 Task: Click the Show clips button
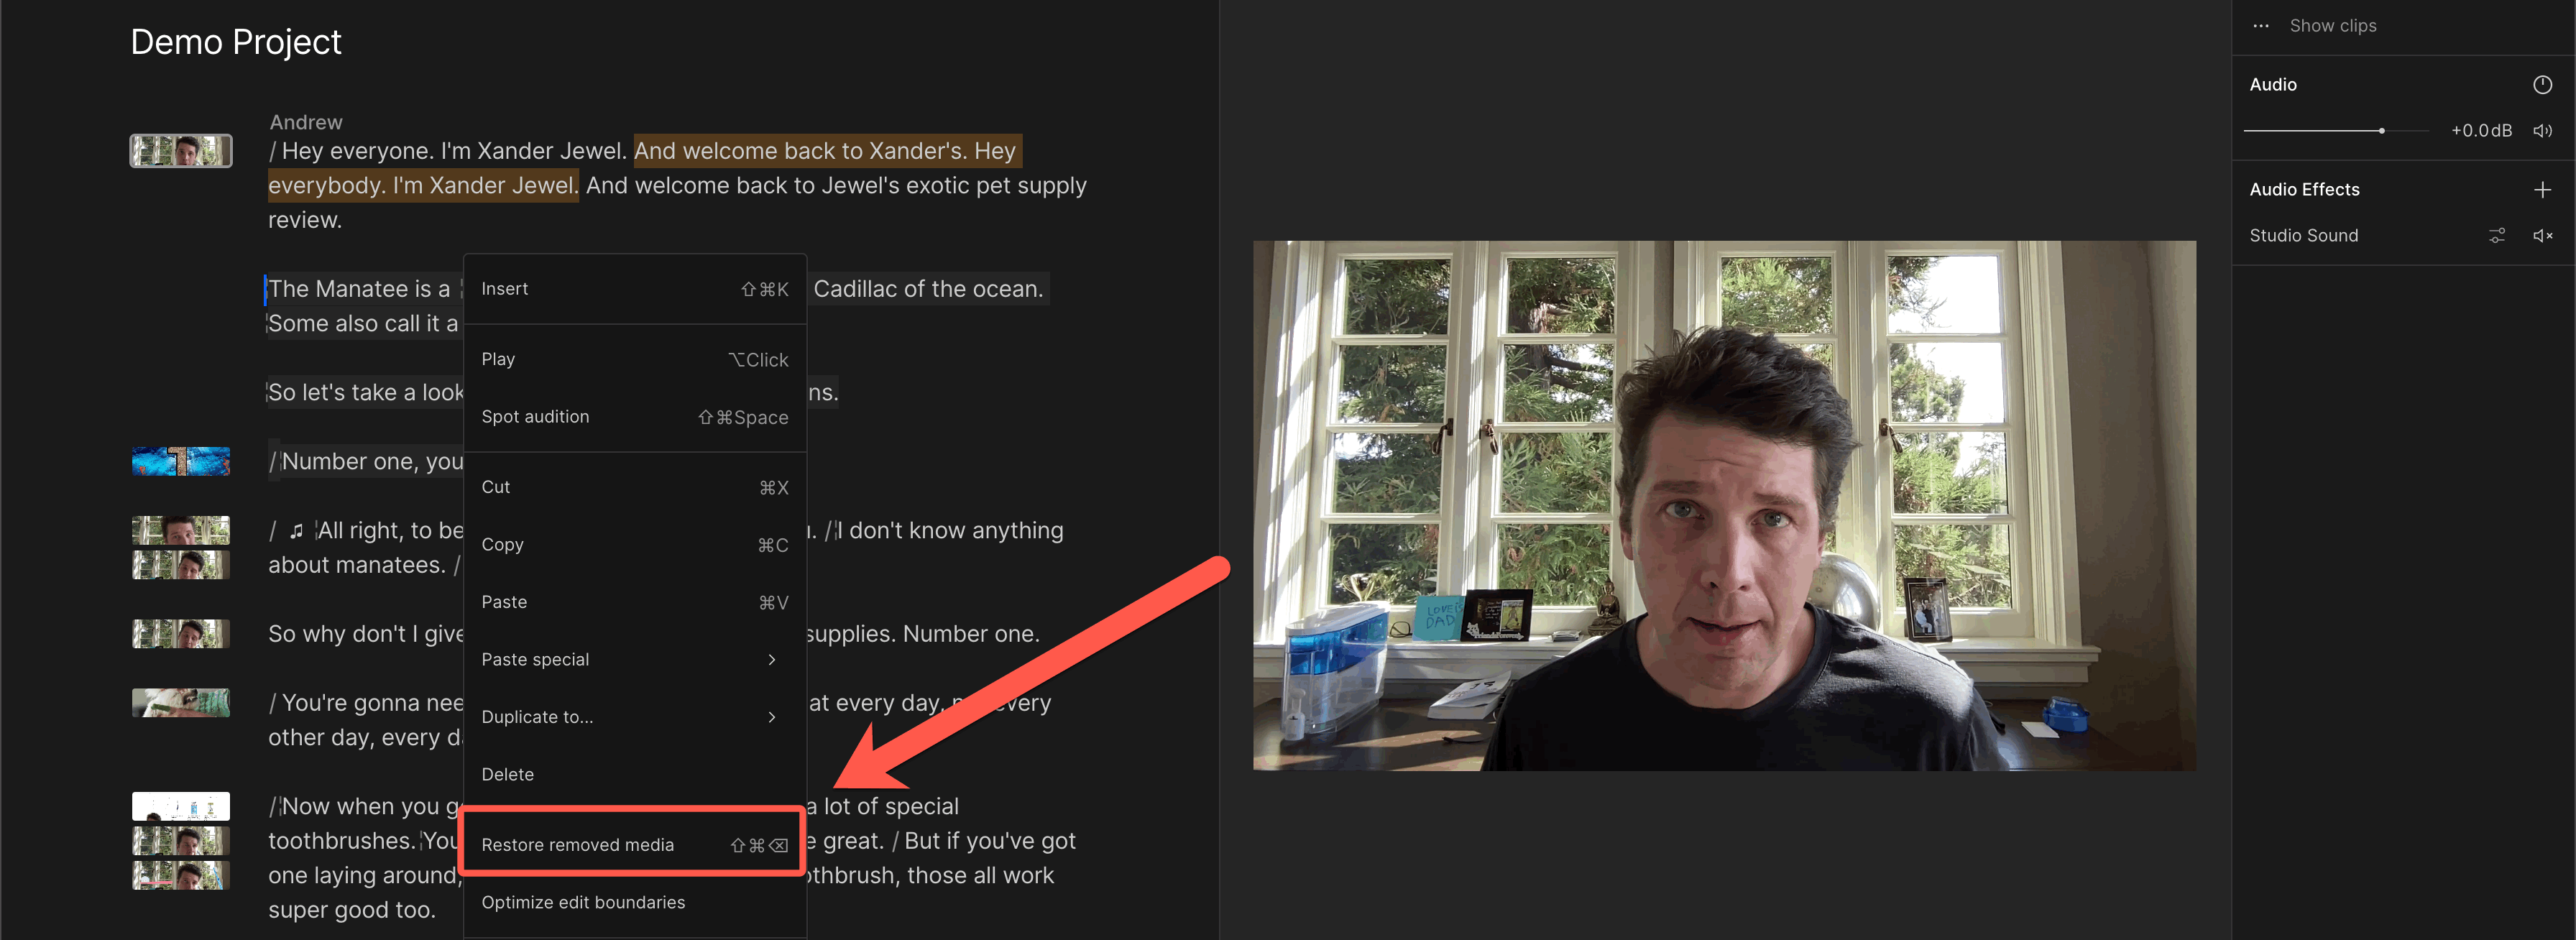point(2332,26)
